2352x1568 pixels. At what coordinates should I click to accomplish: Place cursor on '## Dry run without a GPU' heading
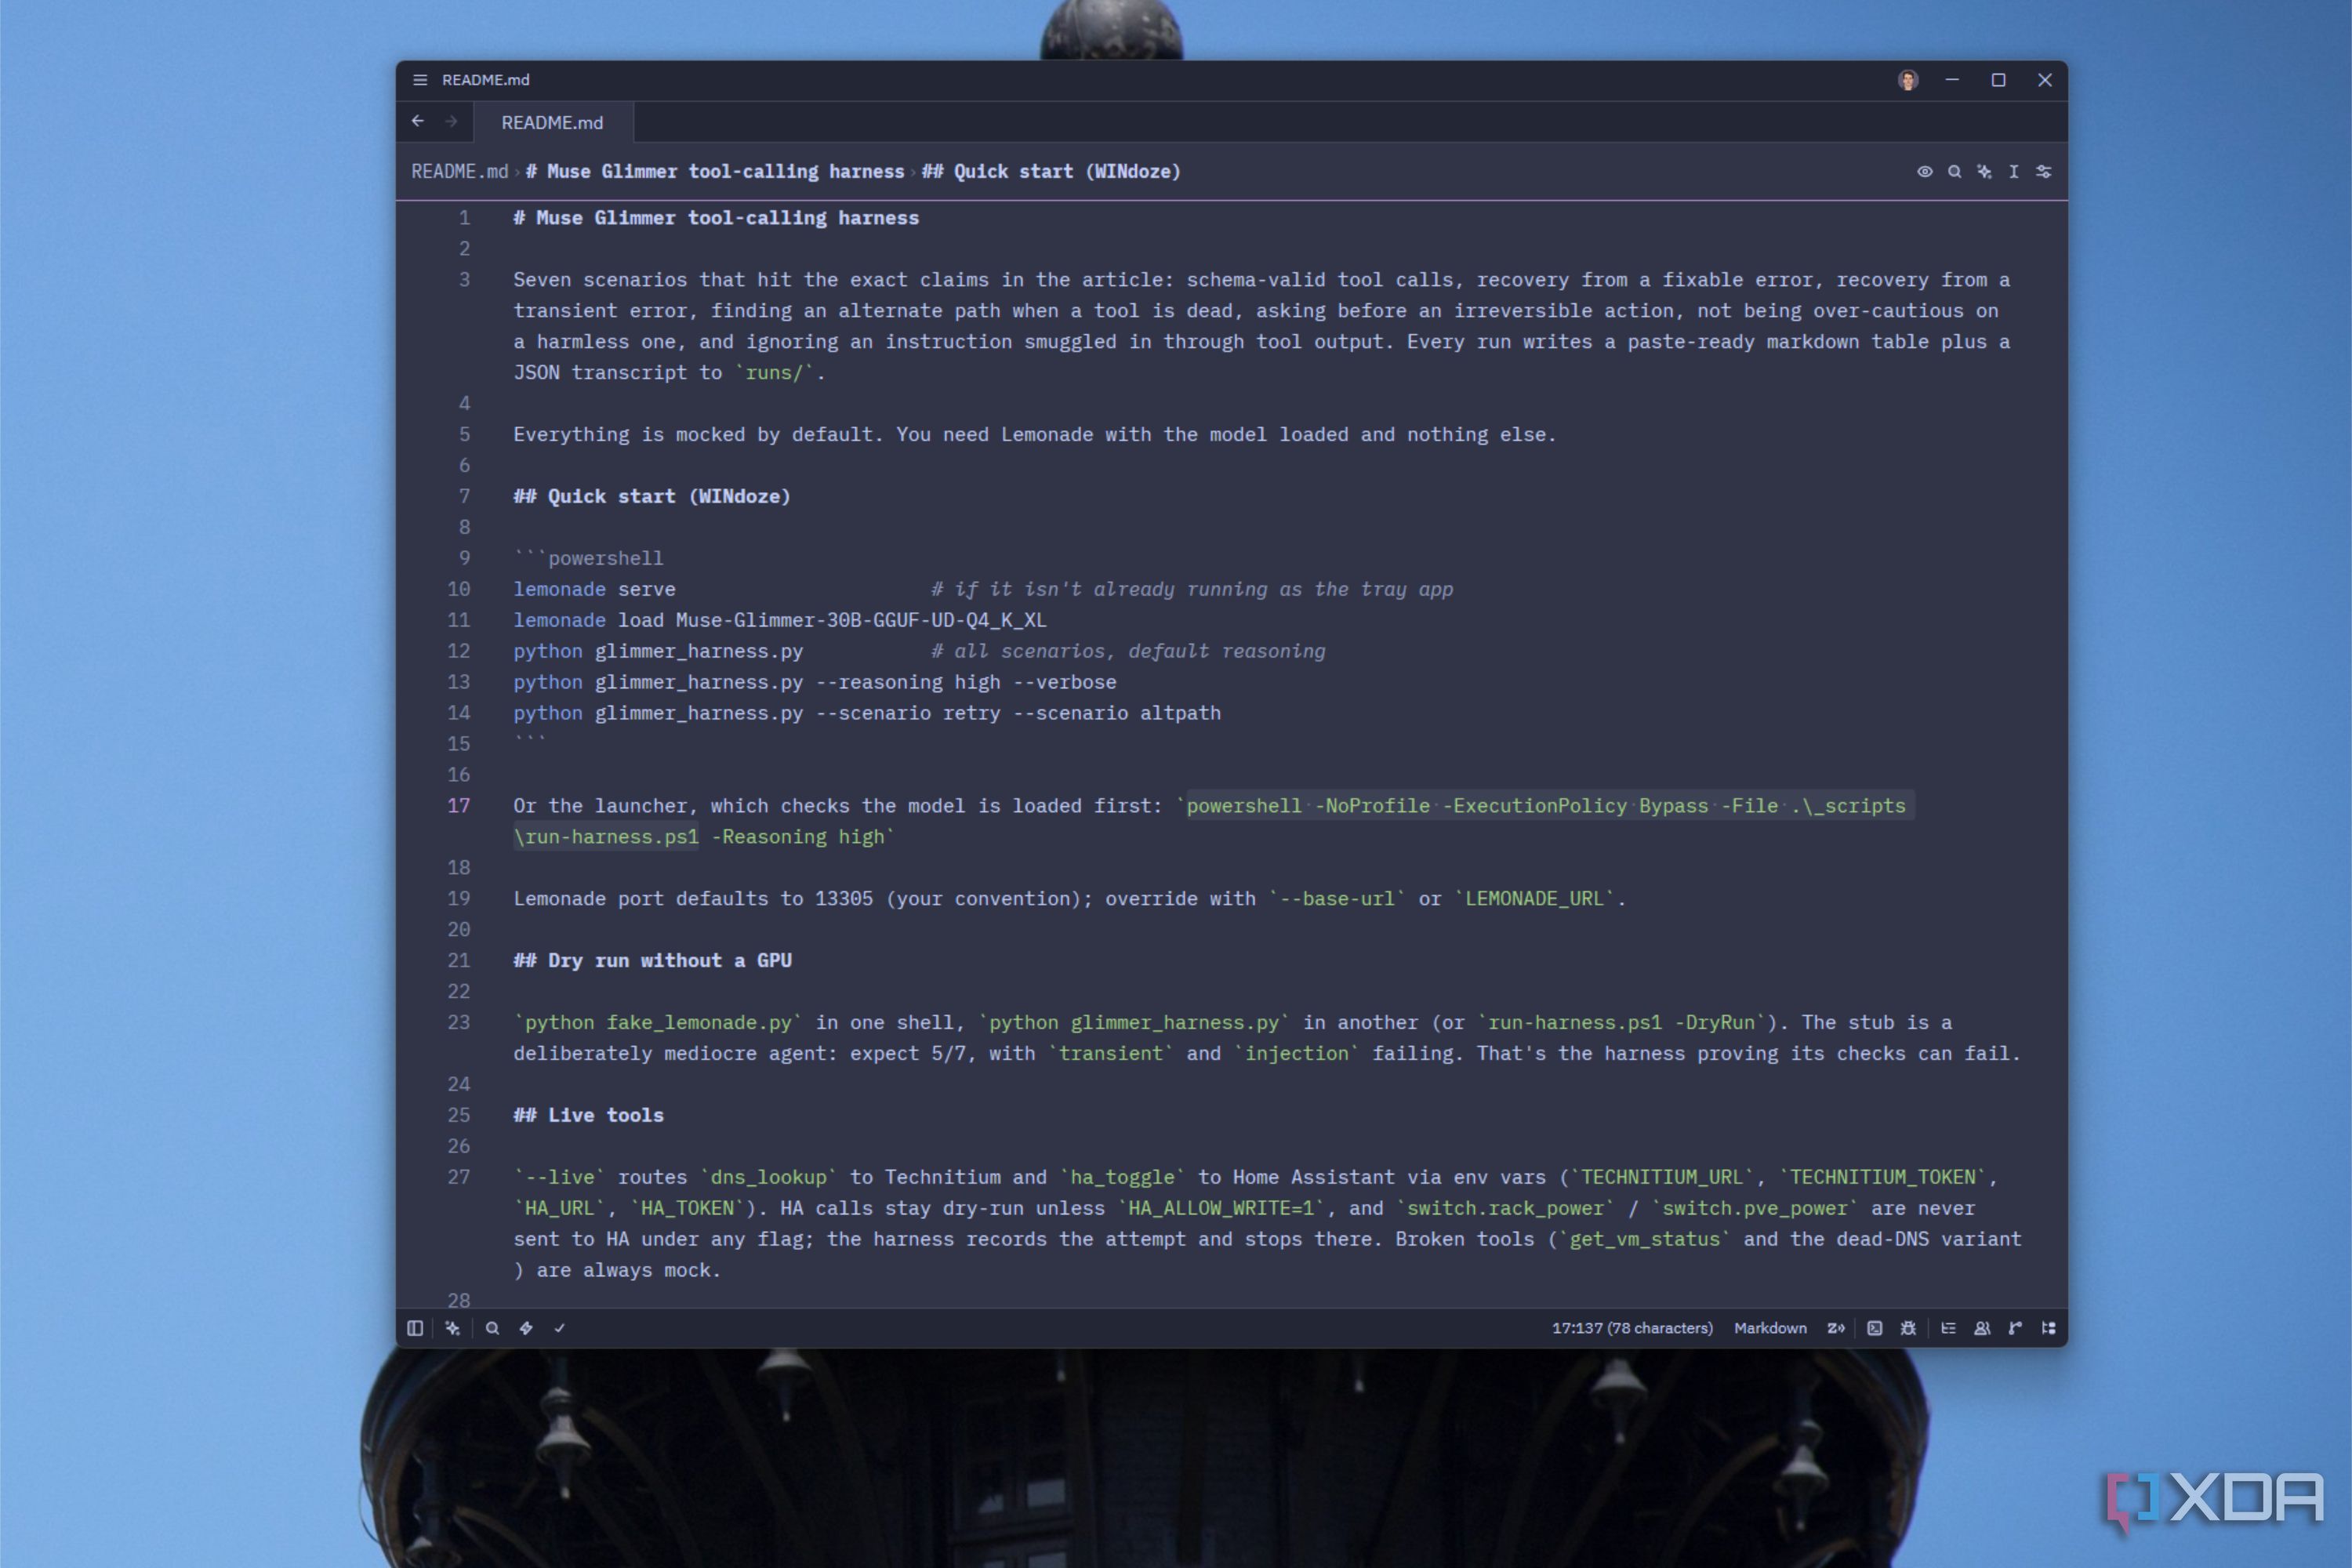(x=652, y=961)
